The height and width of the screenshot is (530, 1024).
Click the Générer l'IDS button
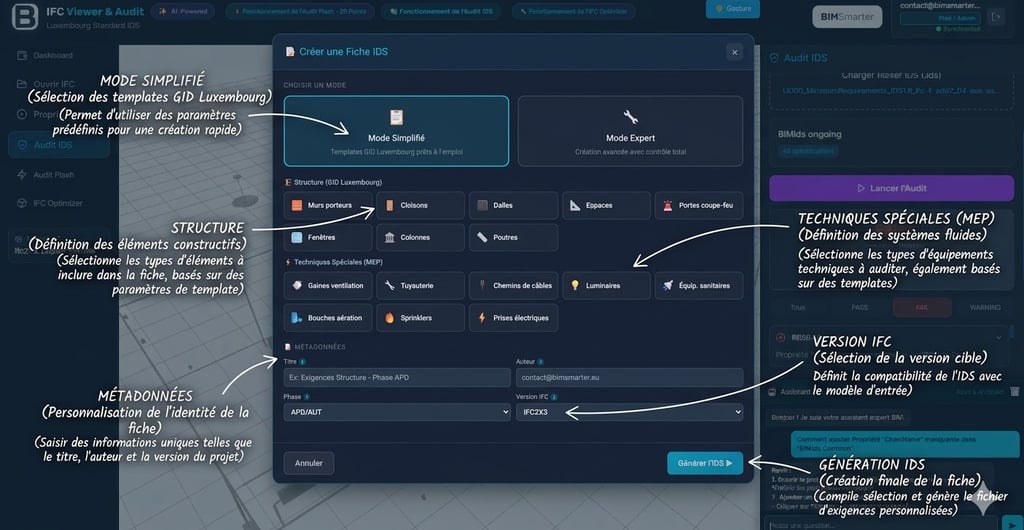tap(705, 463)
